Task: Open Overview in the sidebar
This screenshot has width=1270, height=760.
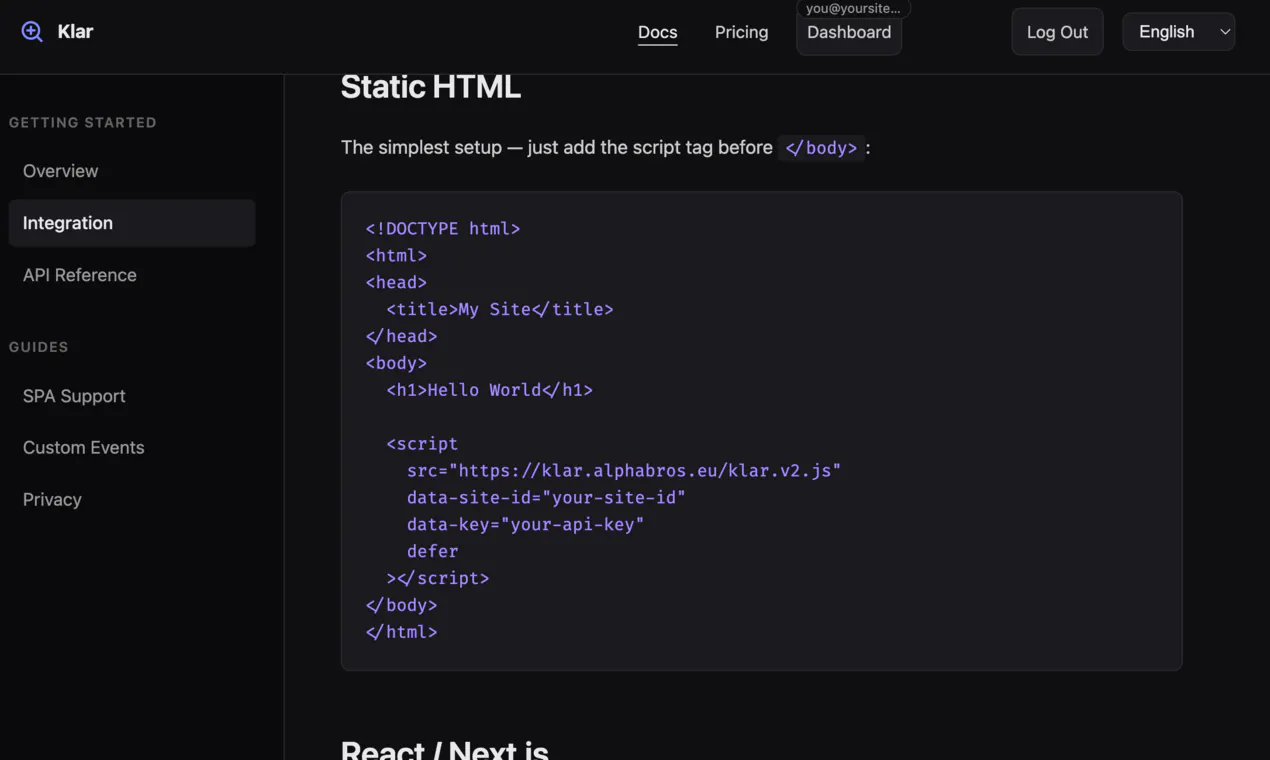Action: click(x=132, y=171)
